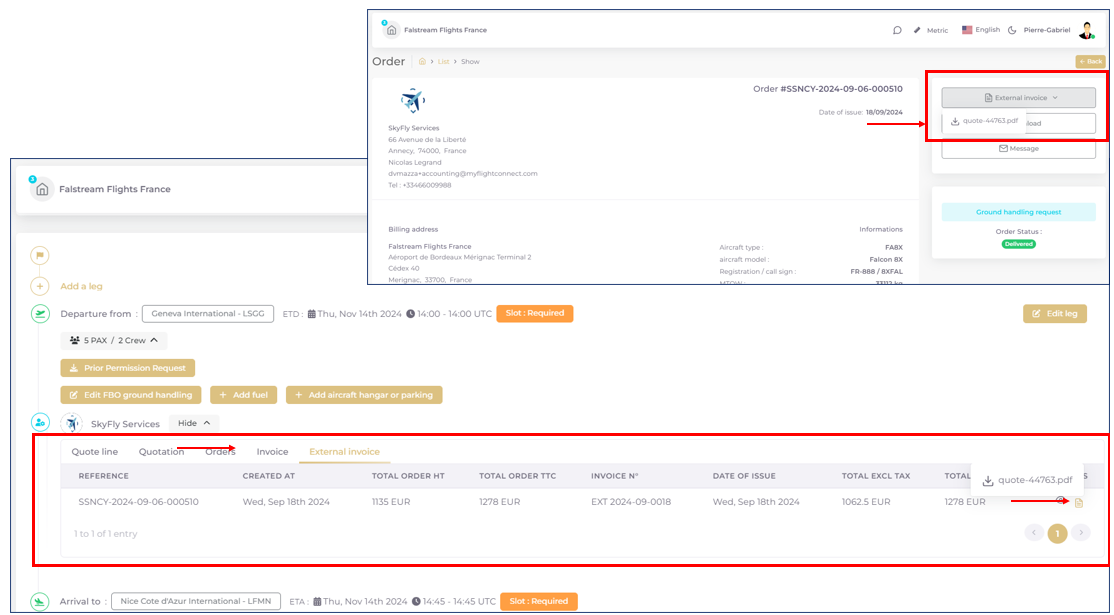
Task: Click the home icon in the Order window header
Action: point(391,31)
